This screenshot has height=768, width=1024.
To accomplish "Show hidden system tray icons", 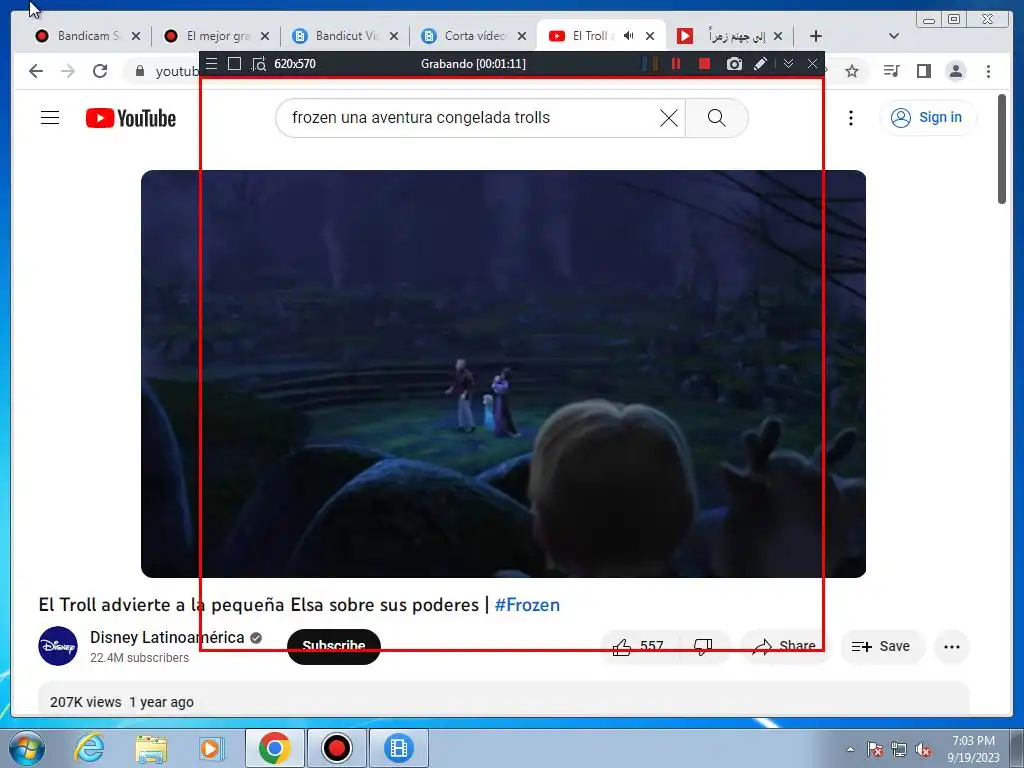I will 850,749.
